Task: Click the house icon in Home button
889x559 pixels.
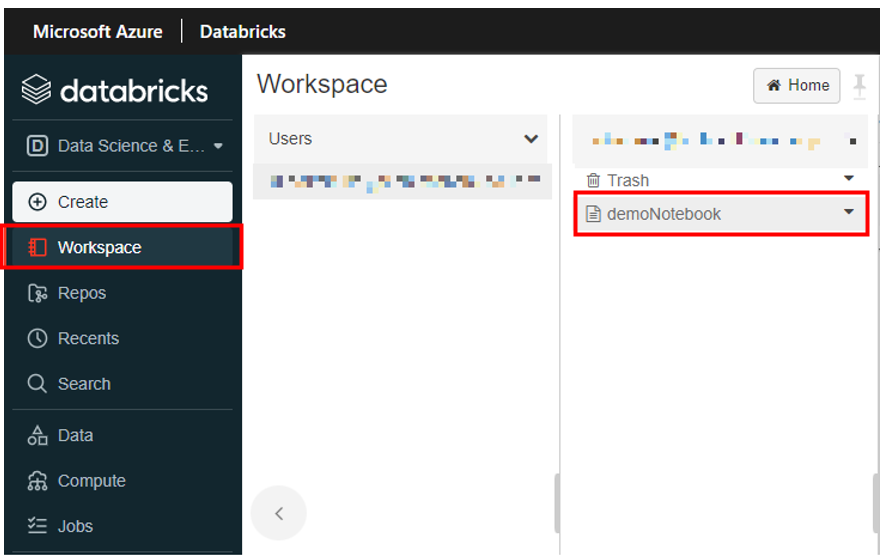Action: tap(773, 86)
